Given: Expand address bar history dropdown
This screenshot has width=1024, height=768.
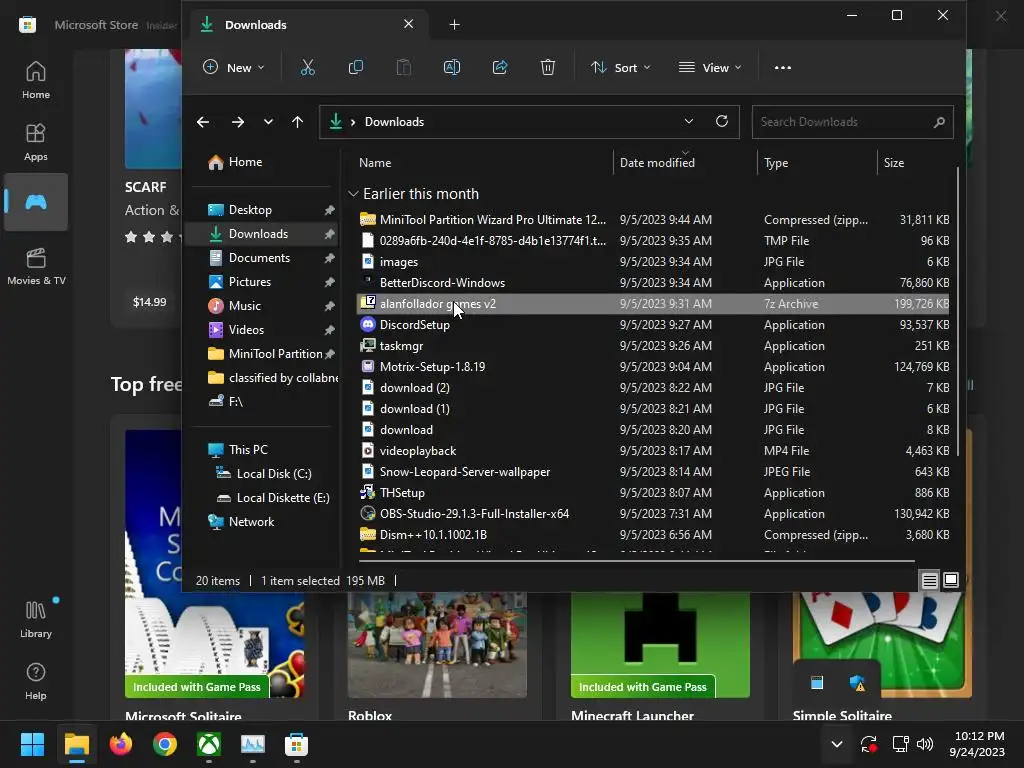Looking at the screenshot, I should click(x=688, y=121).
